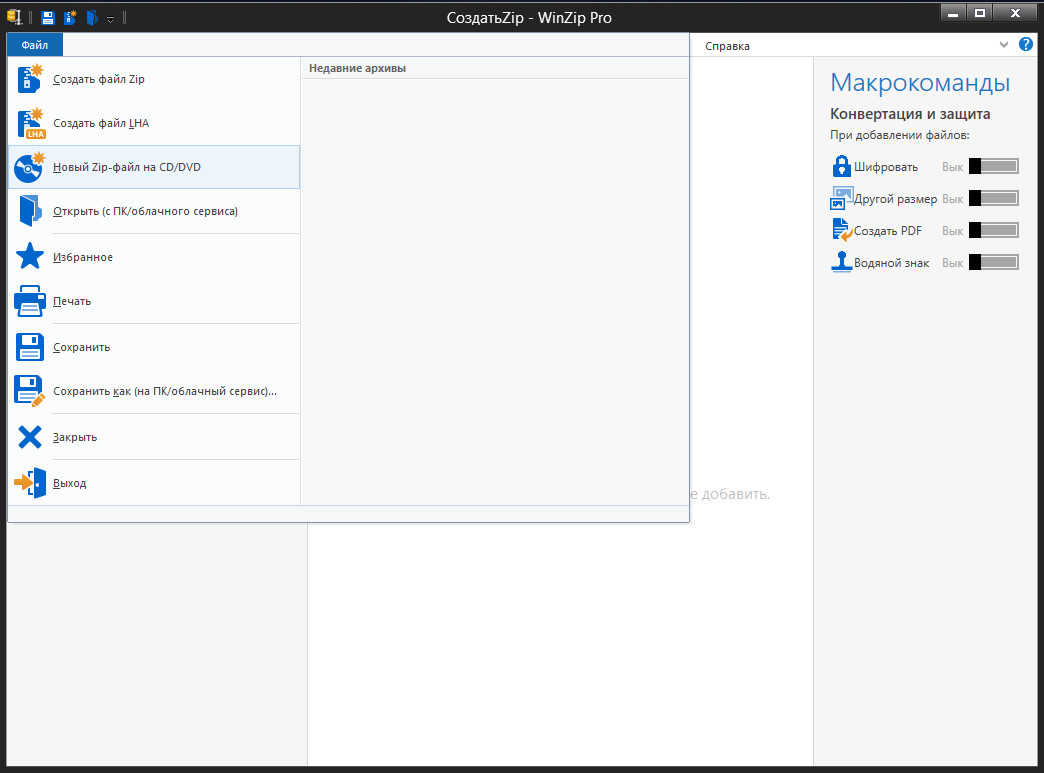Click the Избранное star icon
Screen dimensions: 1044x773
coord(30,256)
